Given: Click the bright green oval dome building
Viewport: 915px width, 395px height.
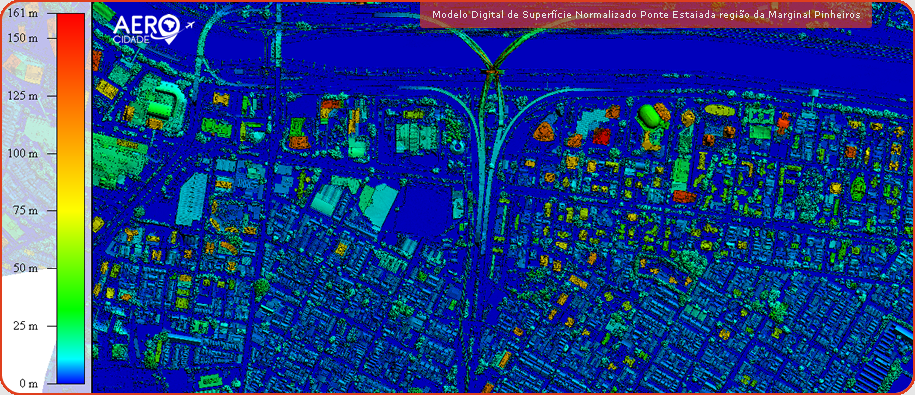Looking at the screenshot, I should pos(648,116).
